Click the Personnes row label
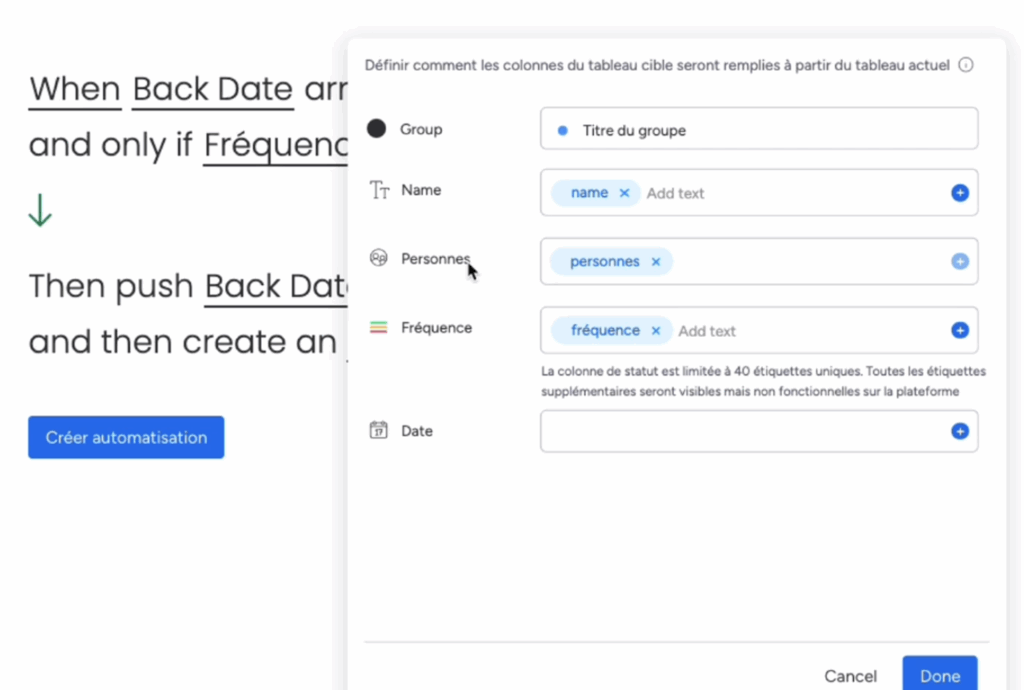Viewport: 1024px width, 690px height. [x=436, y=259]
